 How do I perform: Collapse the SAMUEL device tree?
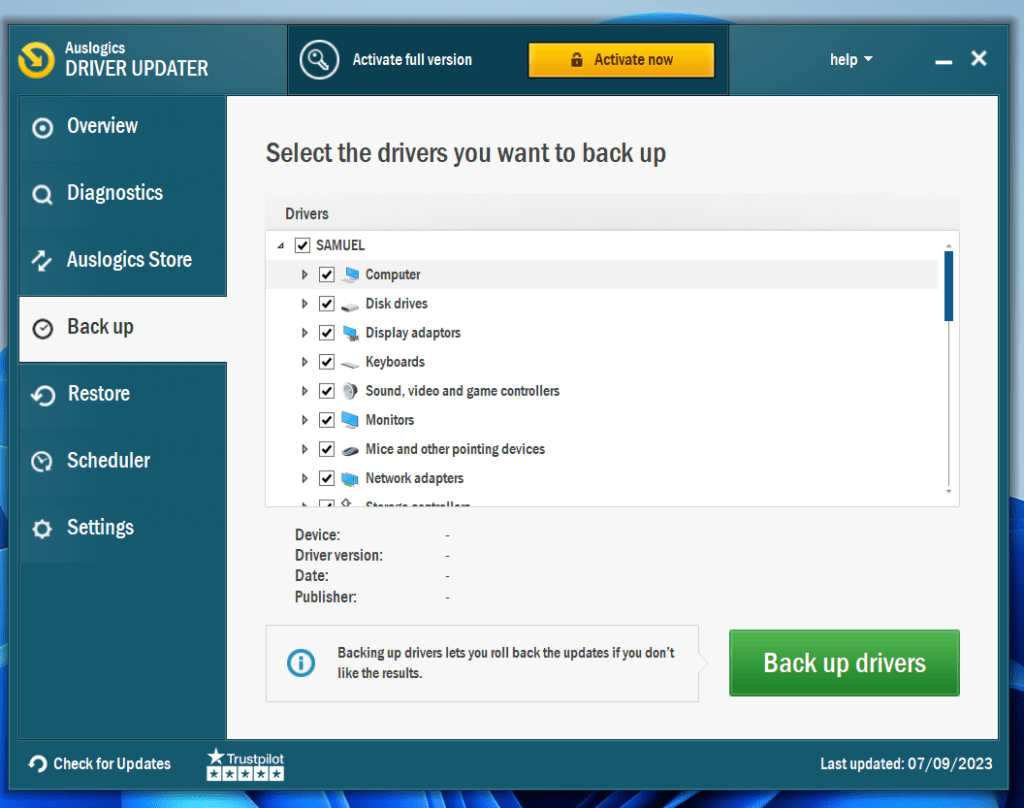coord(280,245)
